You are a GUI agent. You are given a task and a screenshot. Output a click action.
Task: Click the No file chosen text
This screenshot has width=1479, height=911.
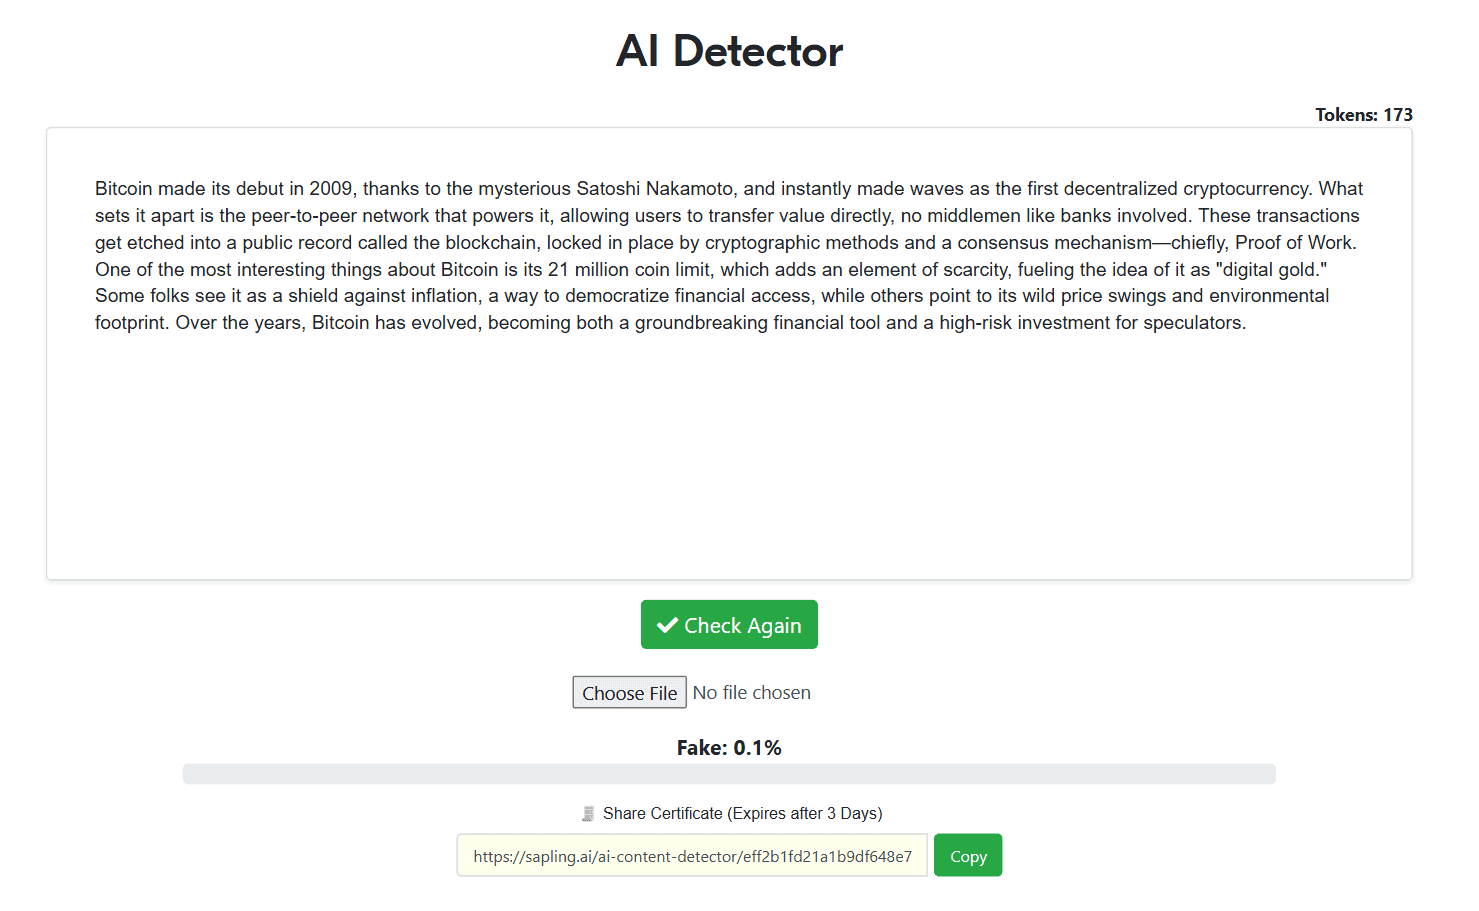(752, 693)
